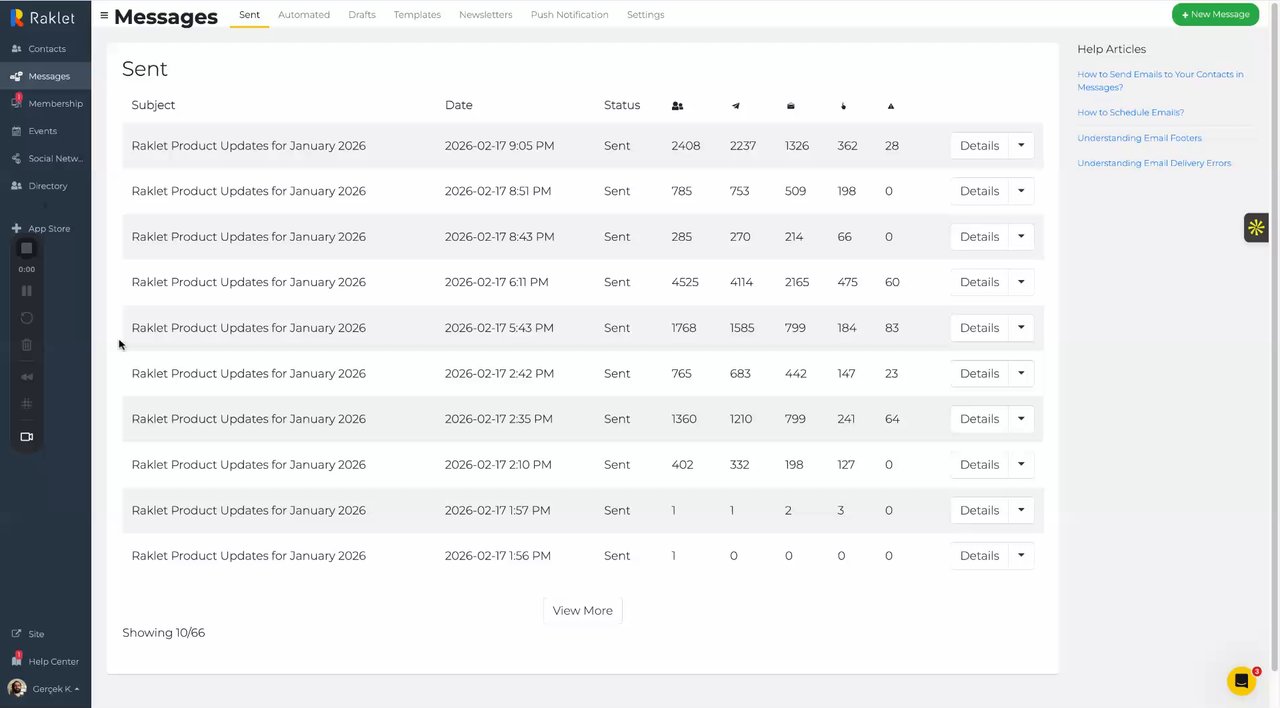1280x708 pixels.
Task: Click the recorder rewind icon
Action: pos(27,377)
